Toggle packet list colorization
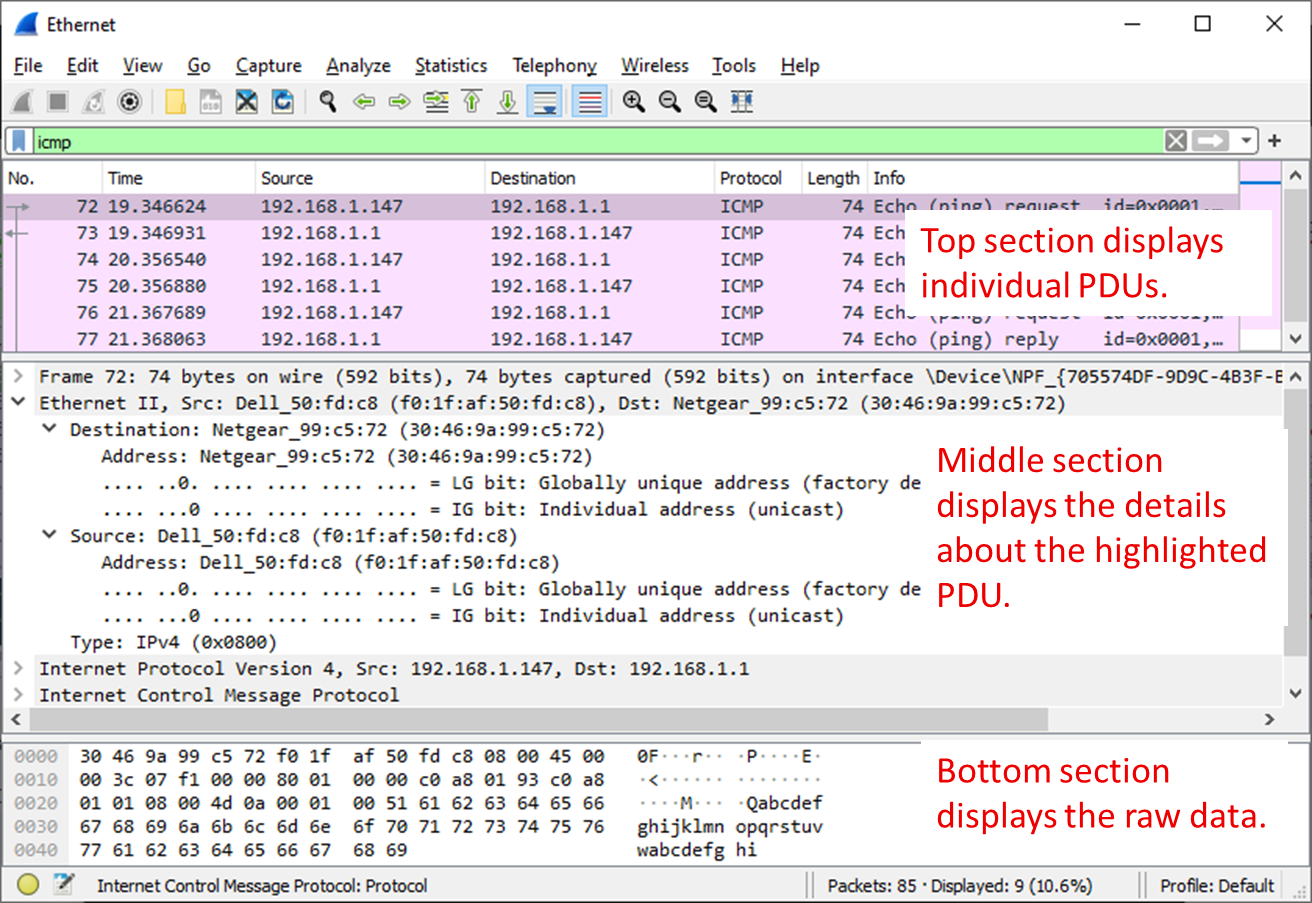This screenshot has width=1312, height=903. [x=590, y=101]
